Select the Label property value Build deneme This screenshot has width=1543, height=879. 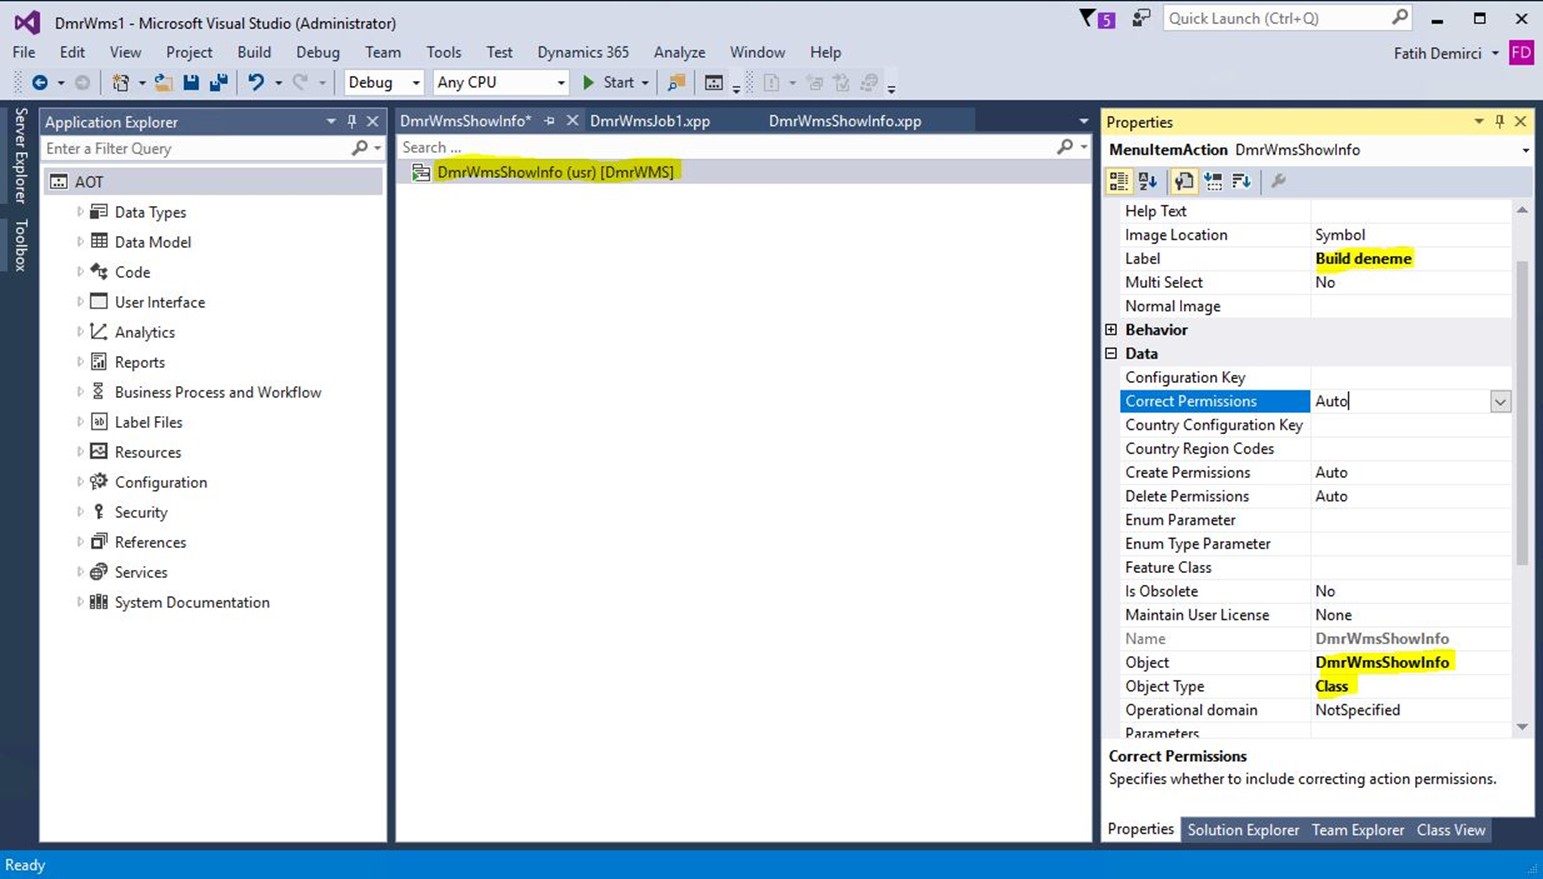(x=1363, y=258)
